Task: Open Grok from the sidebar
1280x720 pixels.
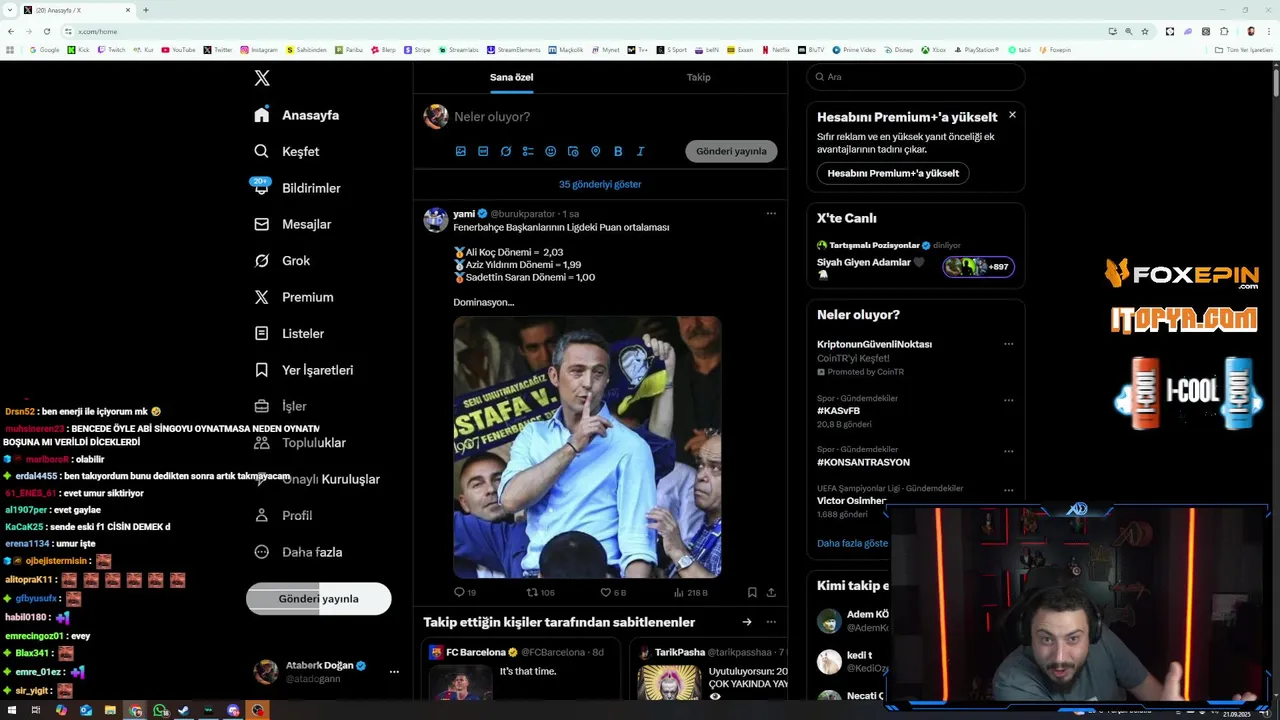Action: pyautogui.click(x=281, y=260)
